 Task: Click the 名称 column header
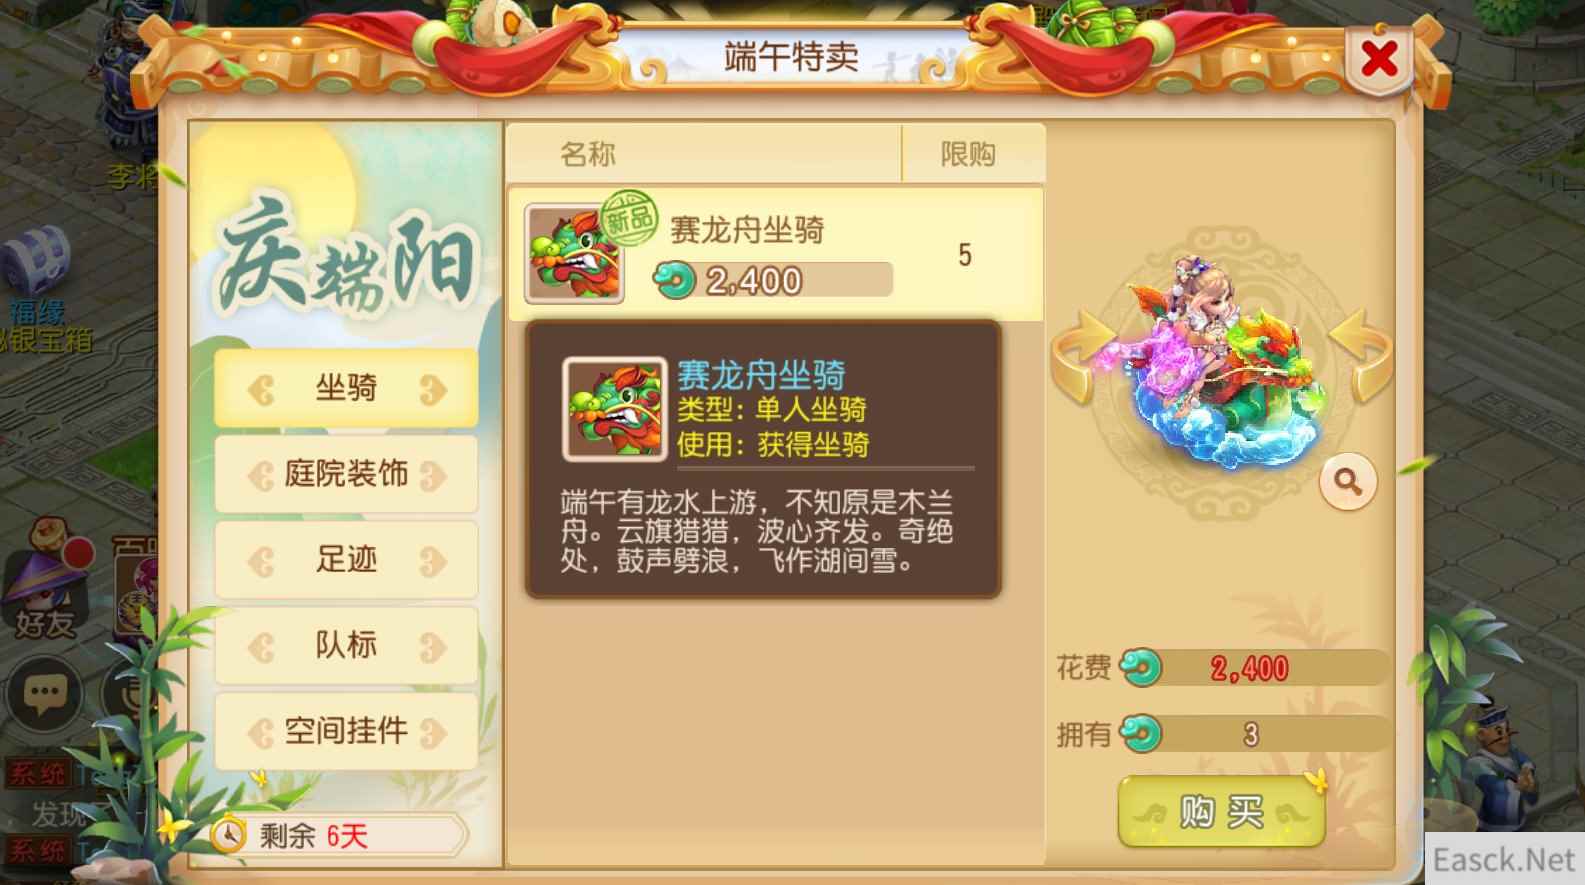pos(588,154)
